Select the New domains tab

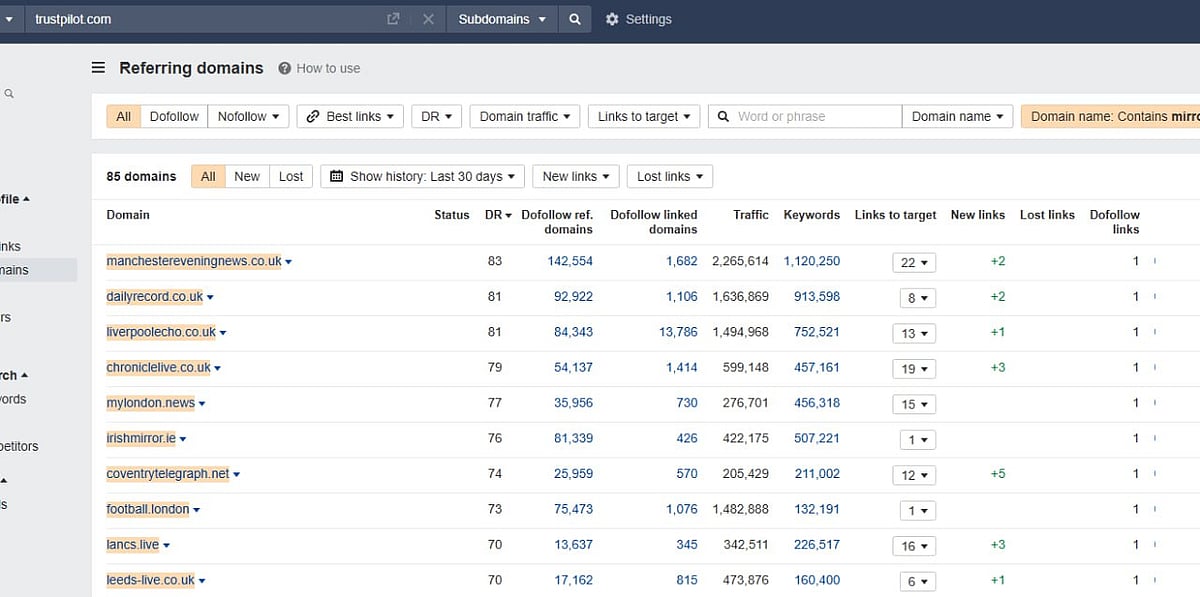247,176
